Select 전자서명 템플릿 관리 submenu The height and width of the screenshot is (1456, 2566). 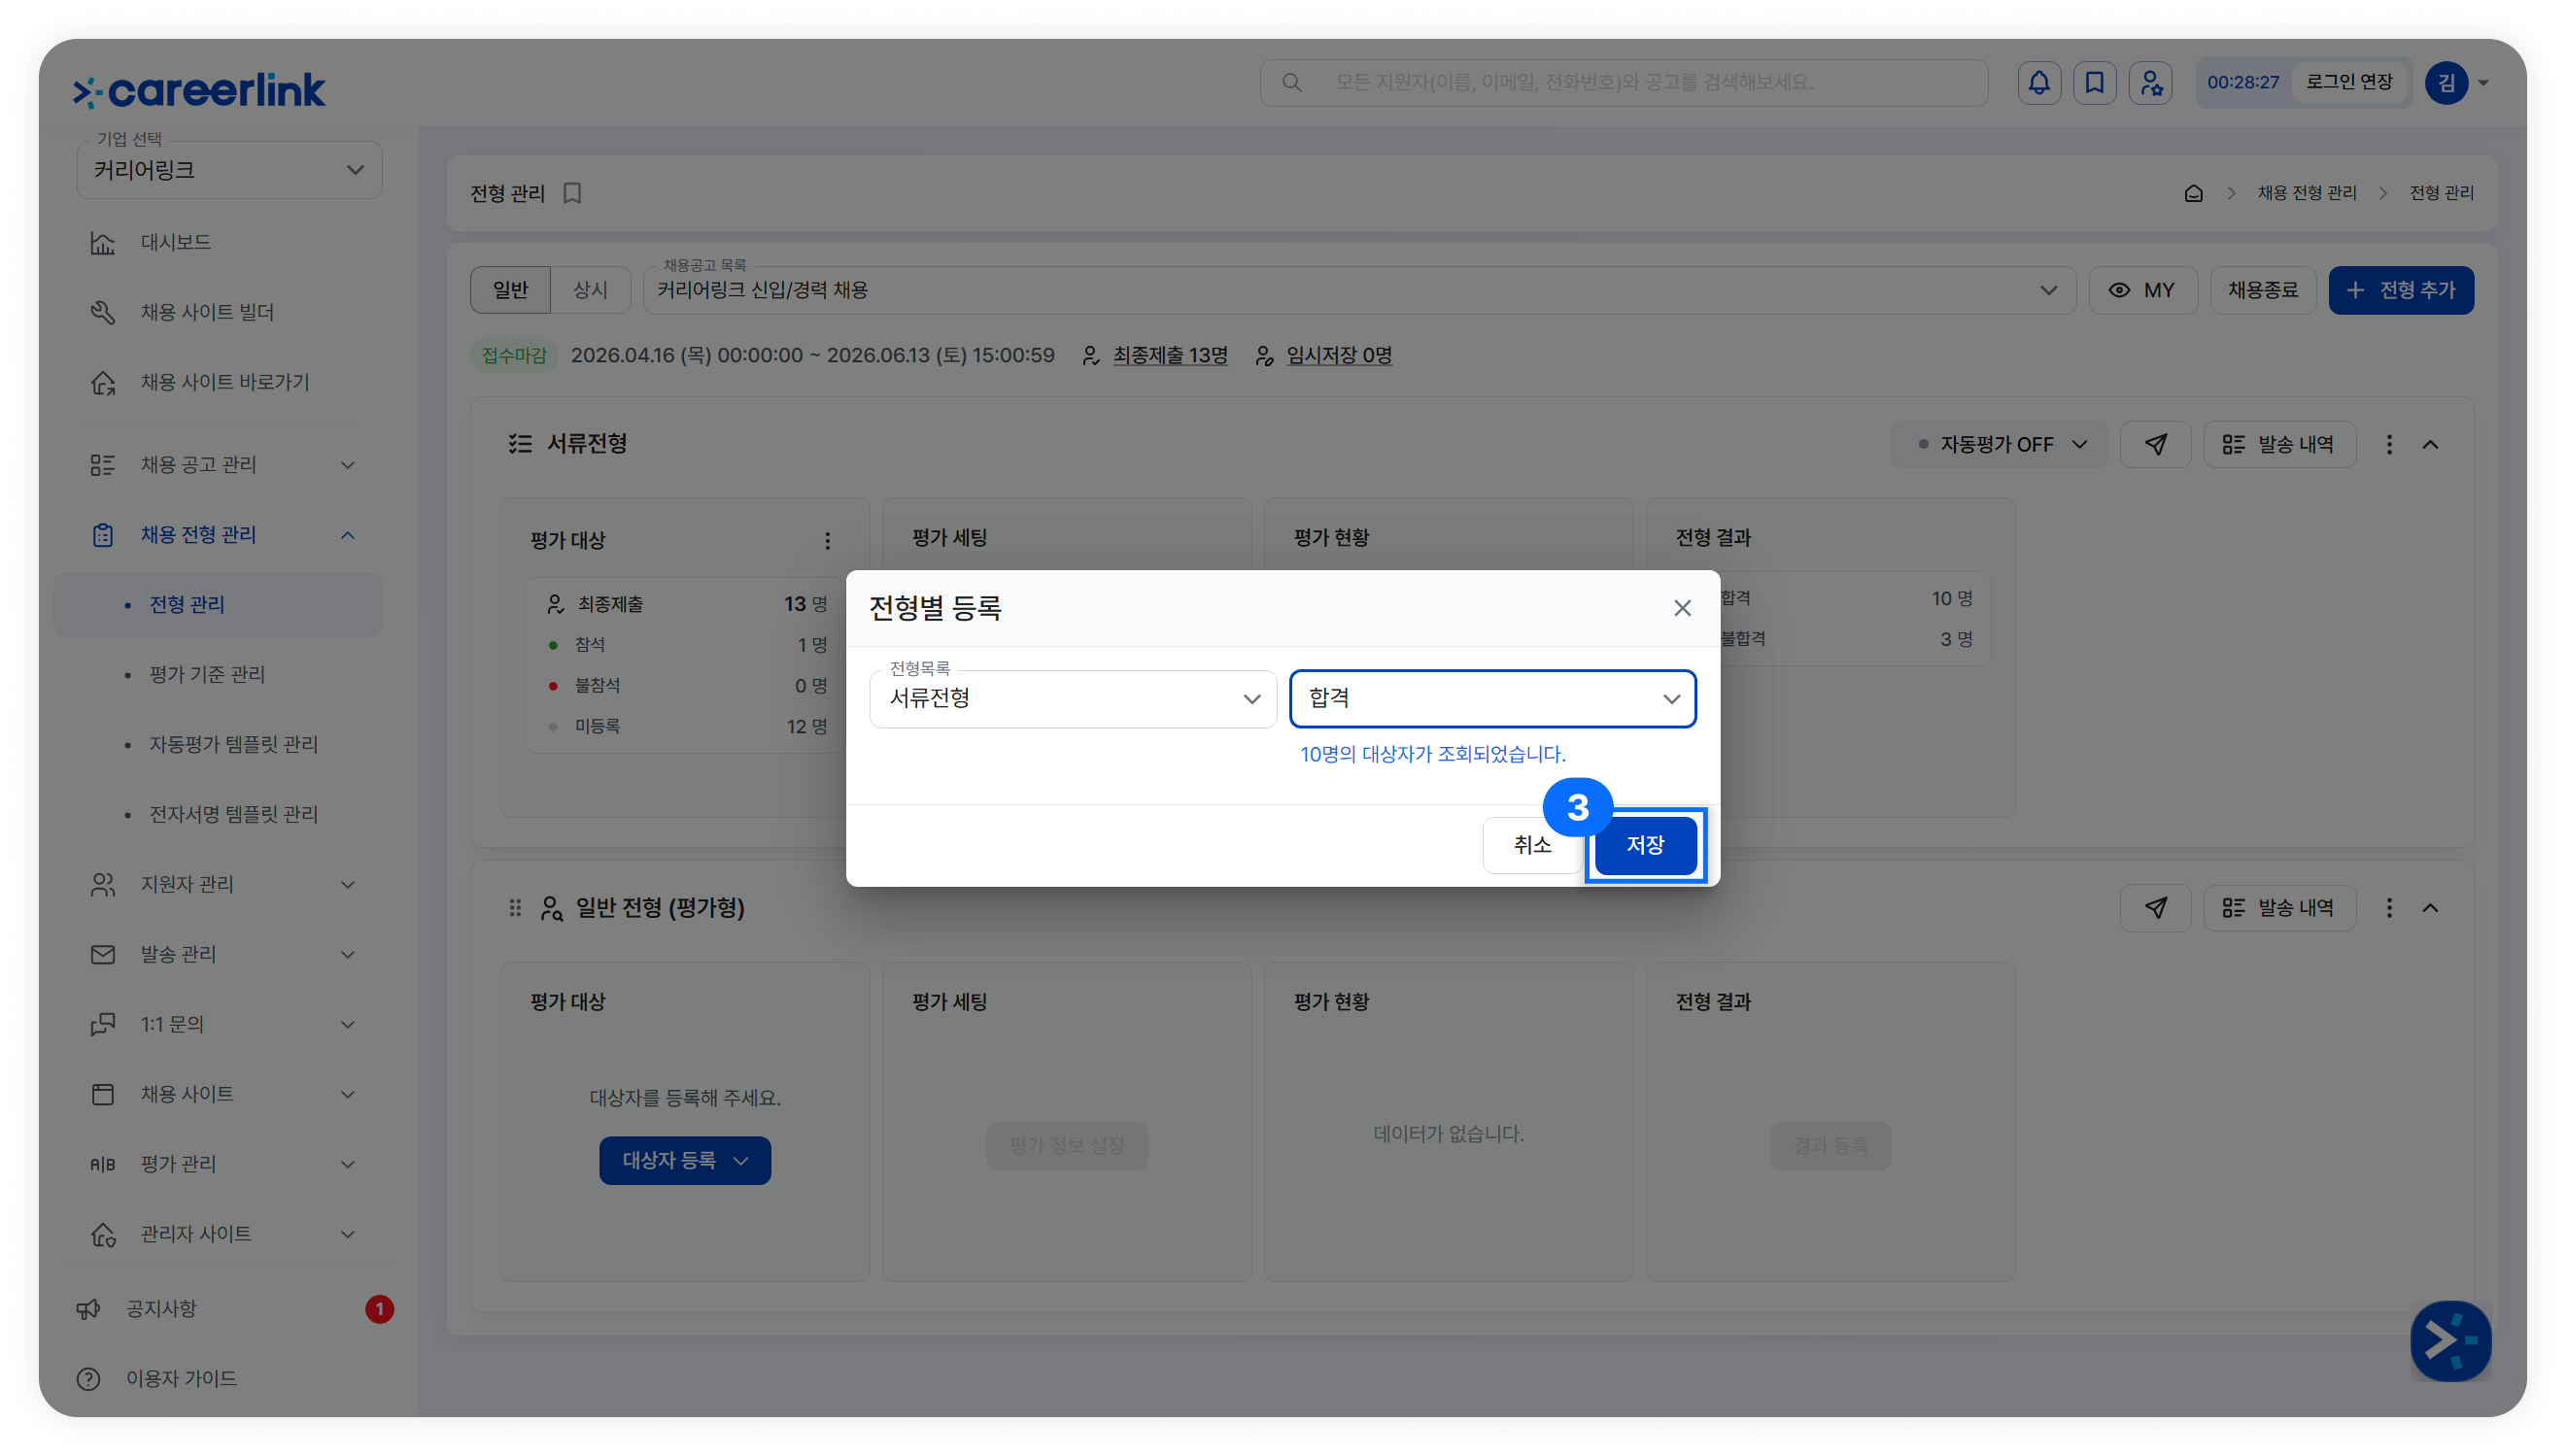pyautogui.click(x=233, y=815)
